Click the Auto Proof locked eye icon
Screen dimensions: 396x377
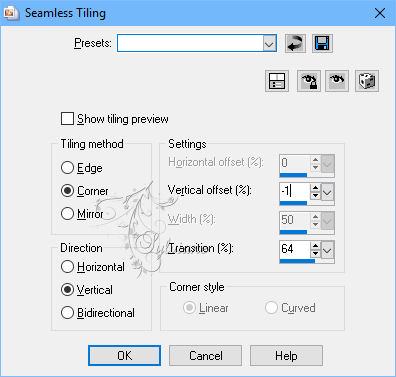tap(309, 81)
